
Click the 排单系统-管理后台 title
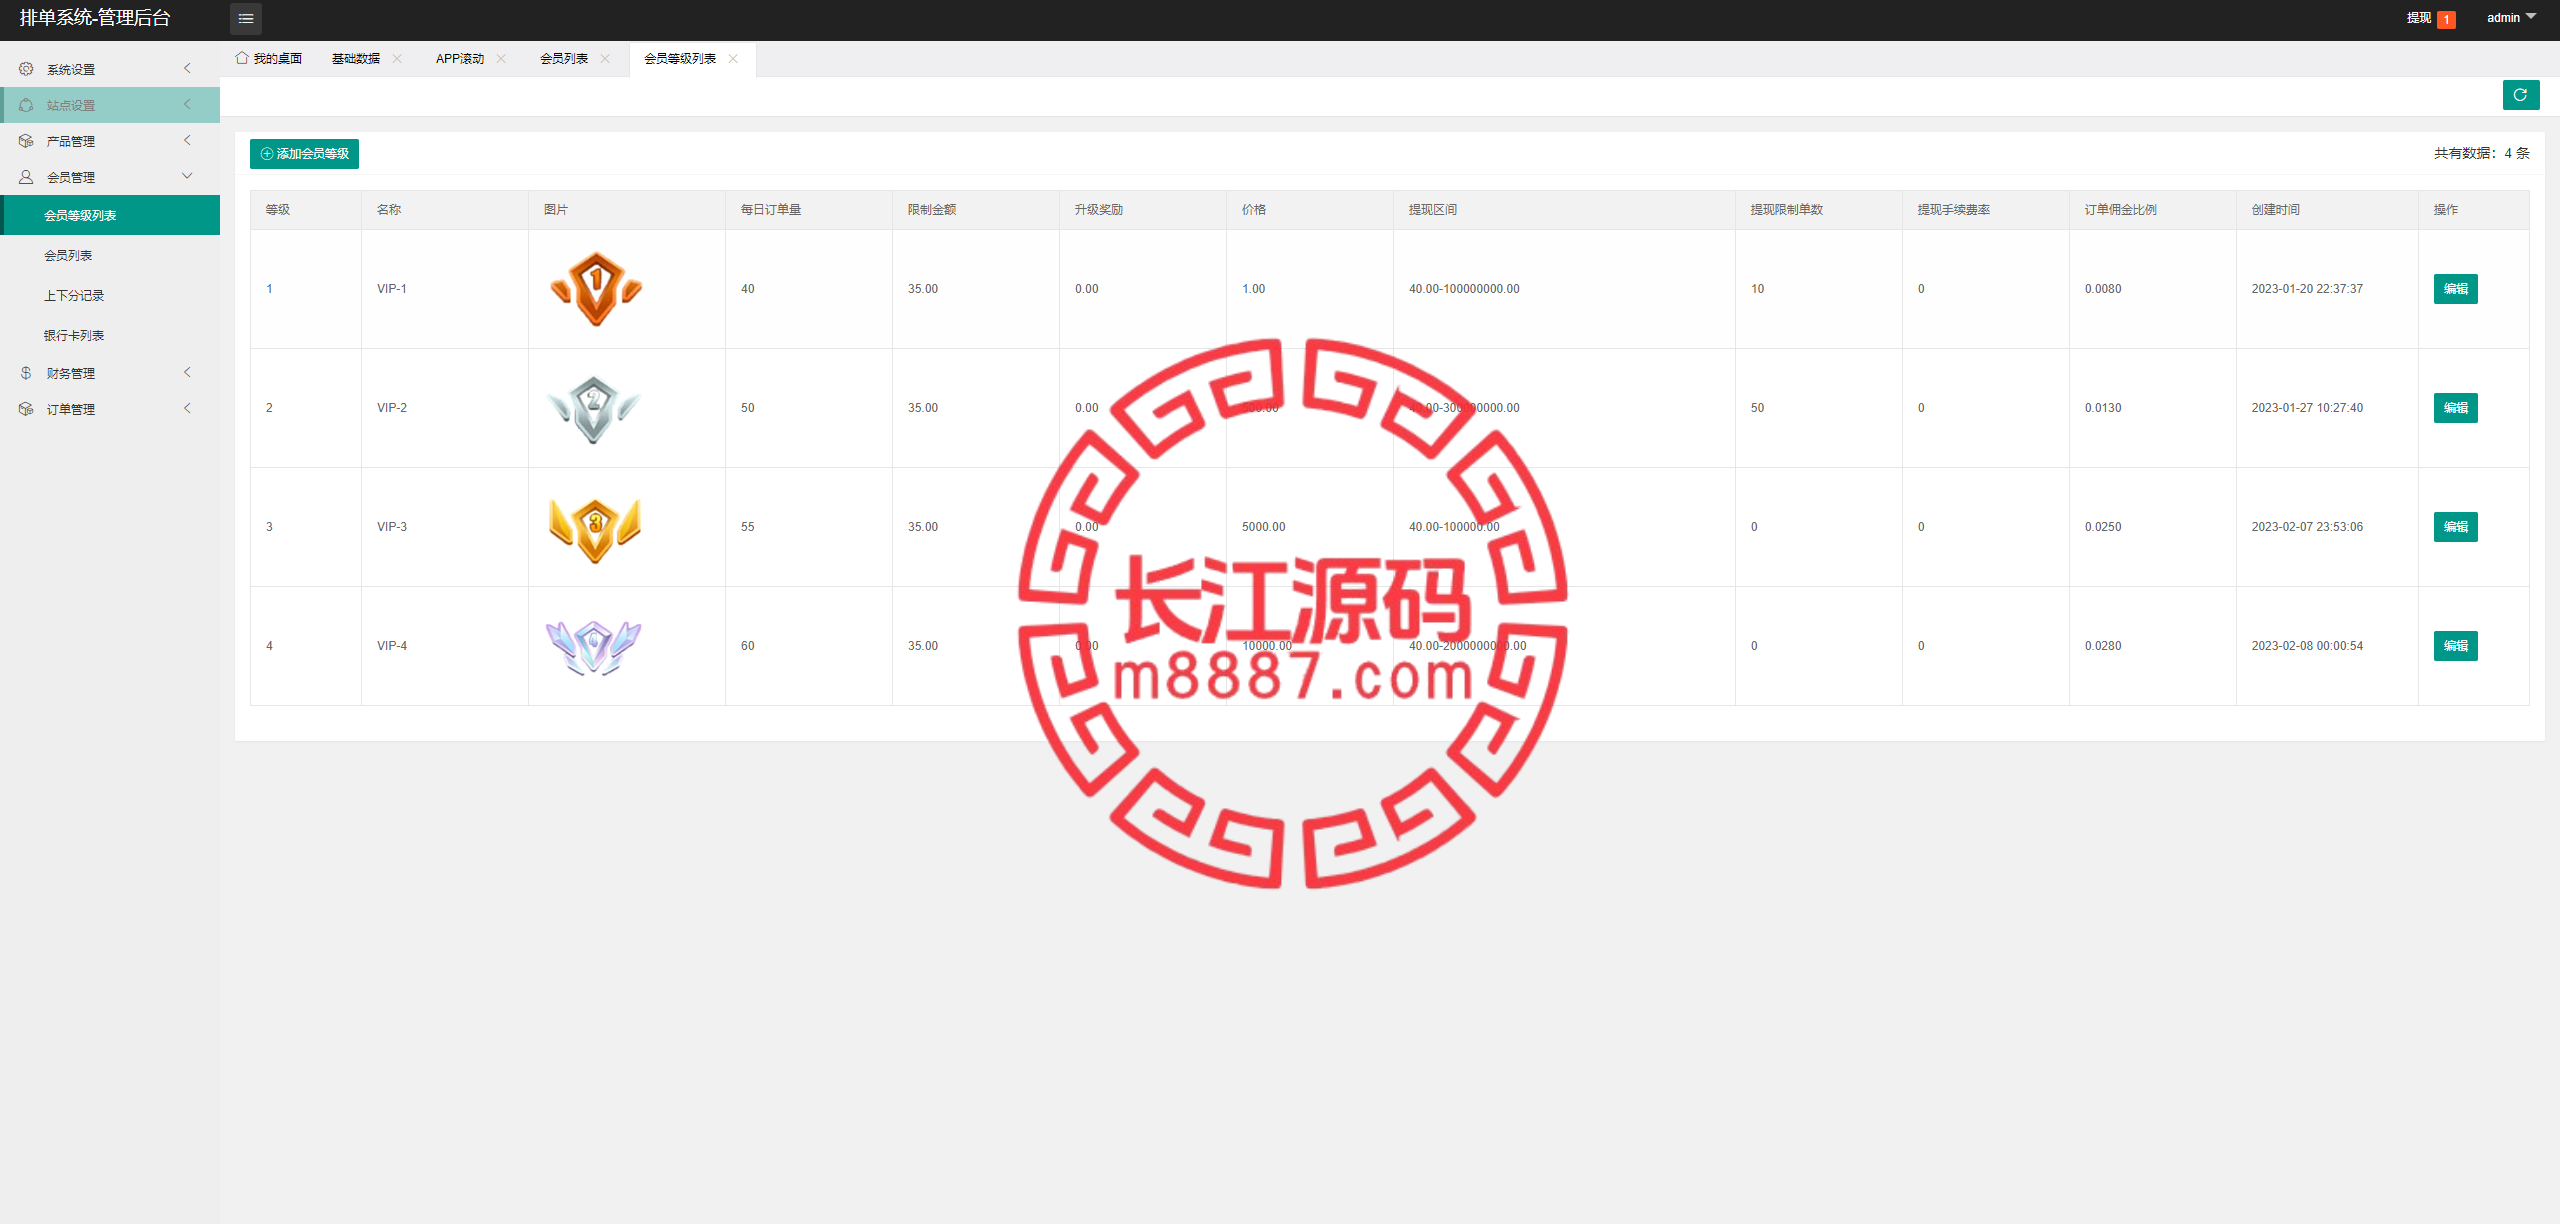coord(95,18)
